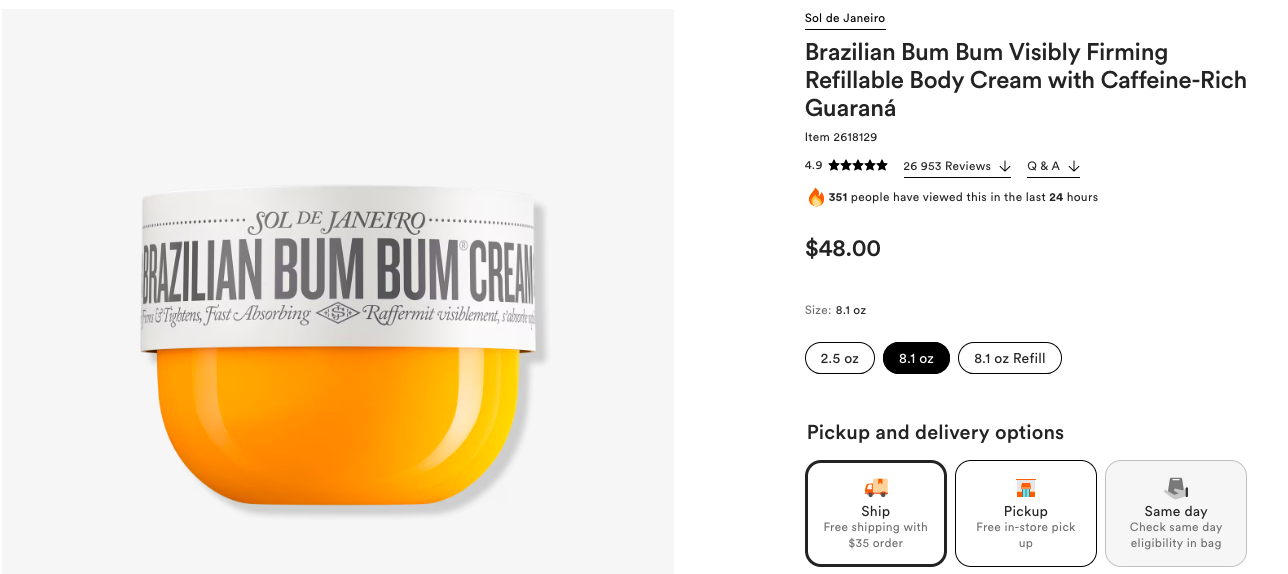Click the down arrow beside Reviews

(x=1005, y=167)
